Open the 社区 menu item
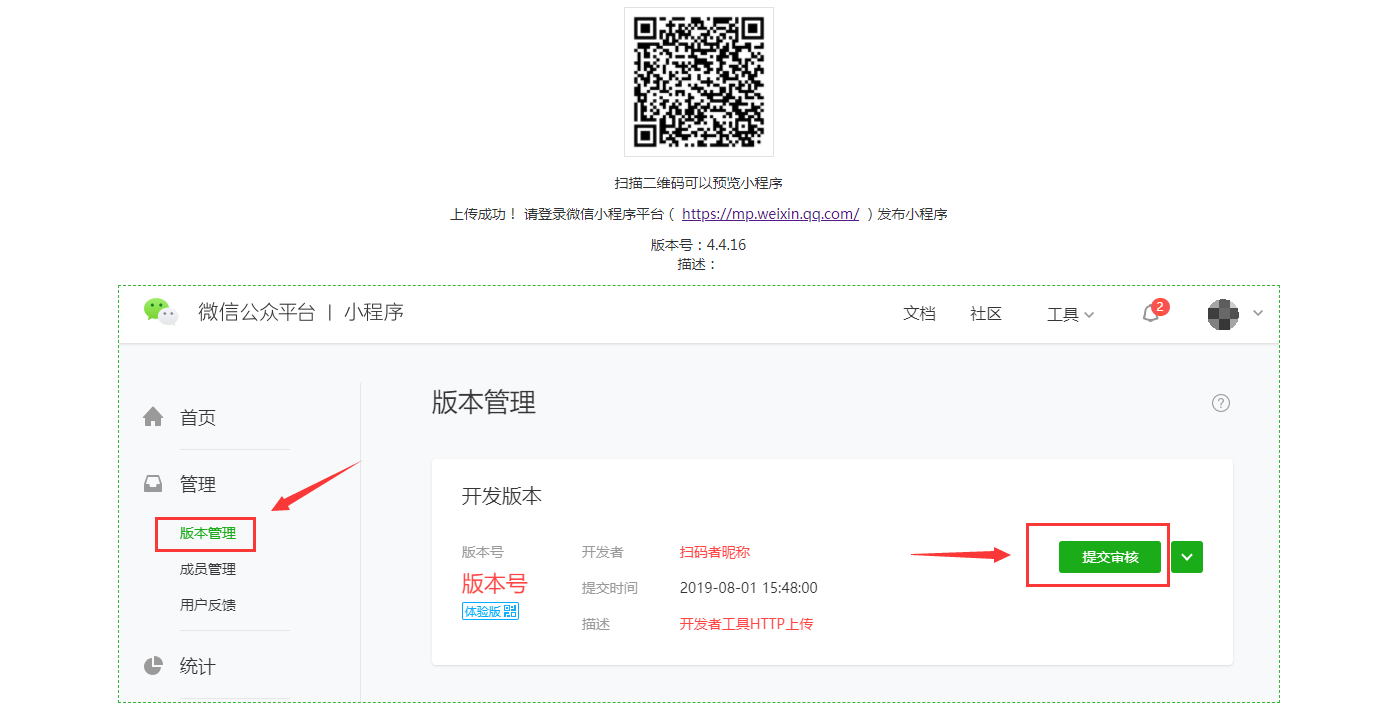The height and width of the screenshot is (721, 1387). tap(986, 313)
